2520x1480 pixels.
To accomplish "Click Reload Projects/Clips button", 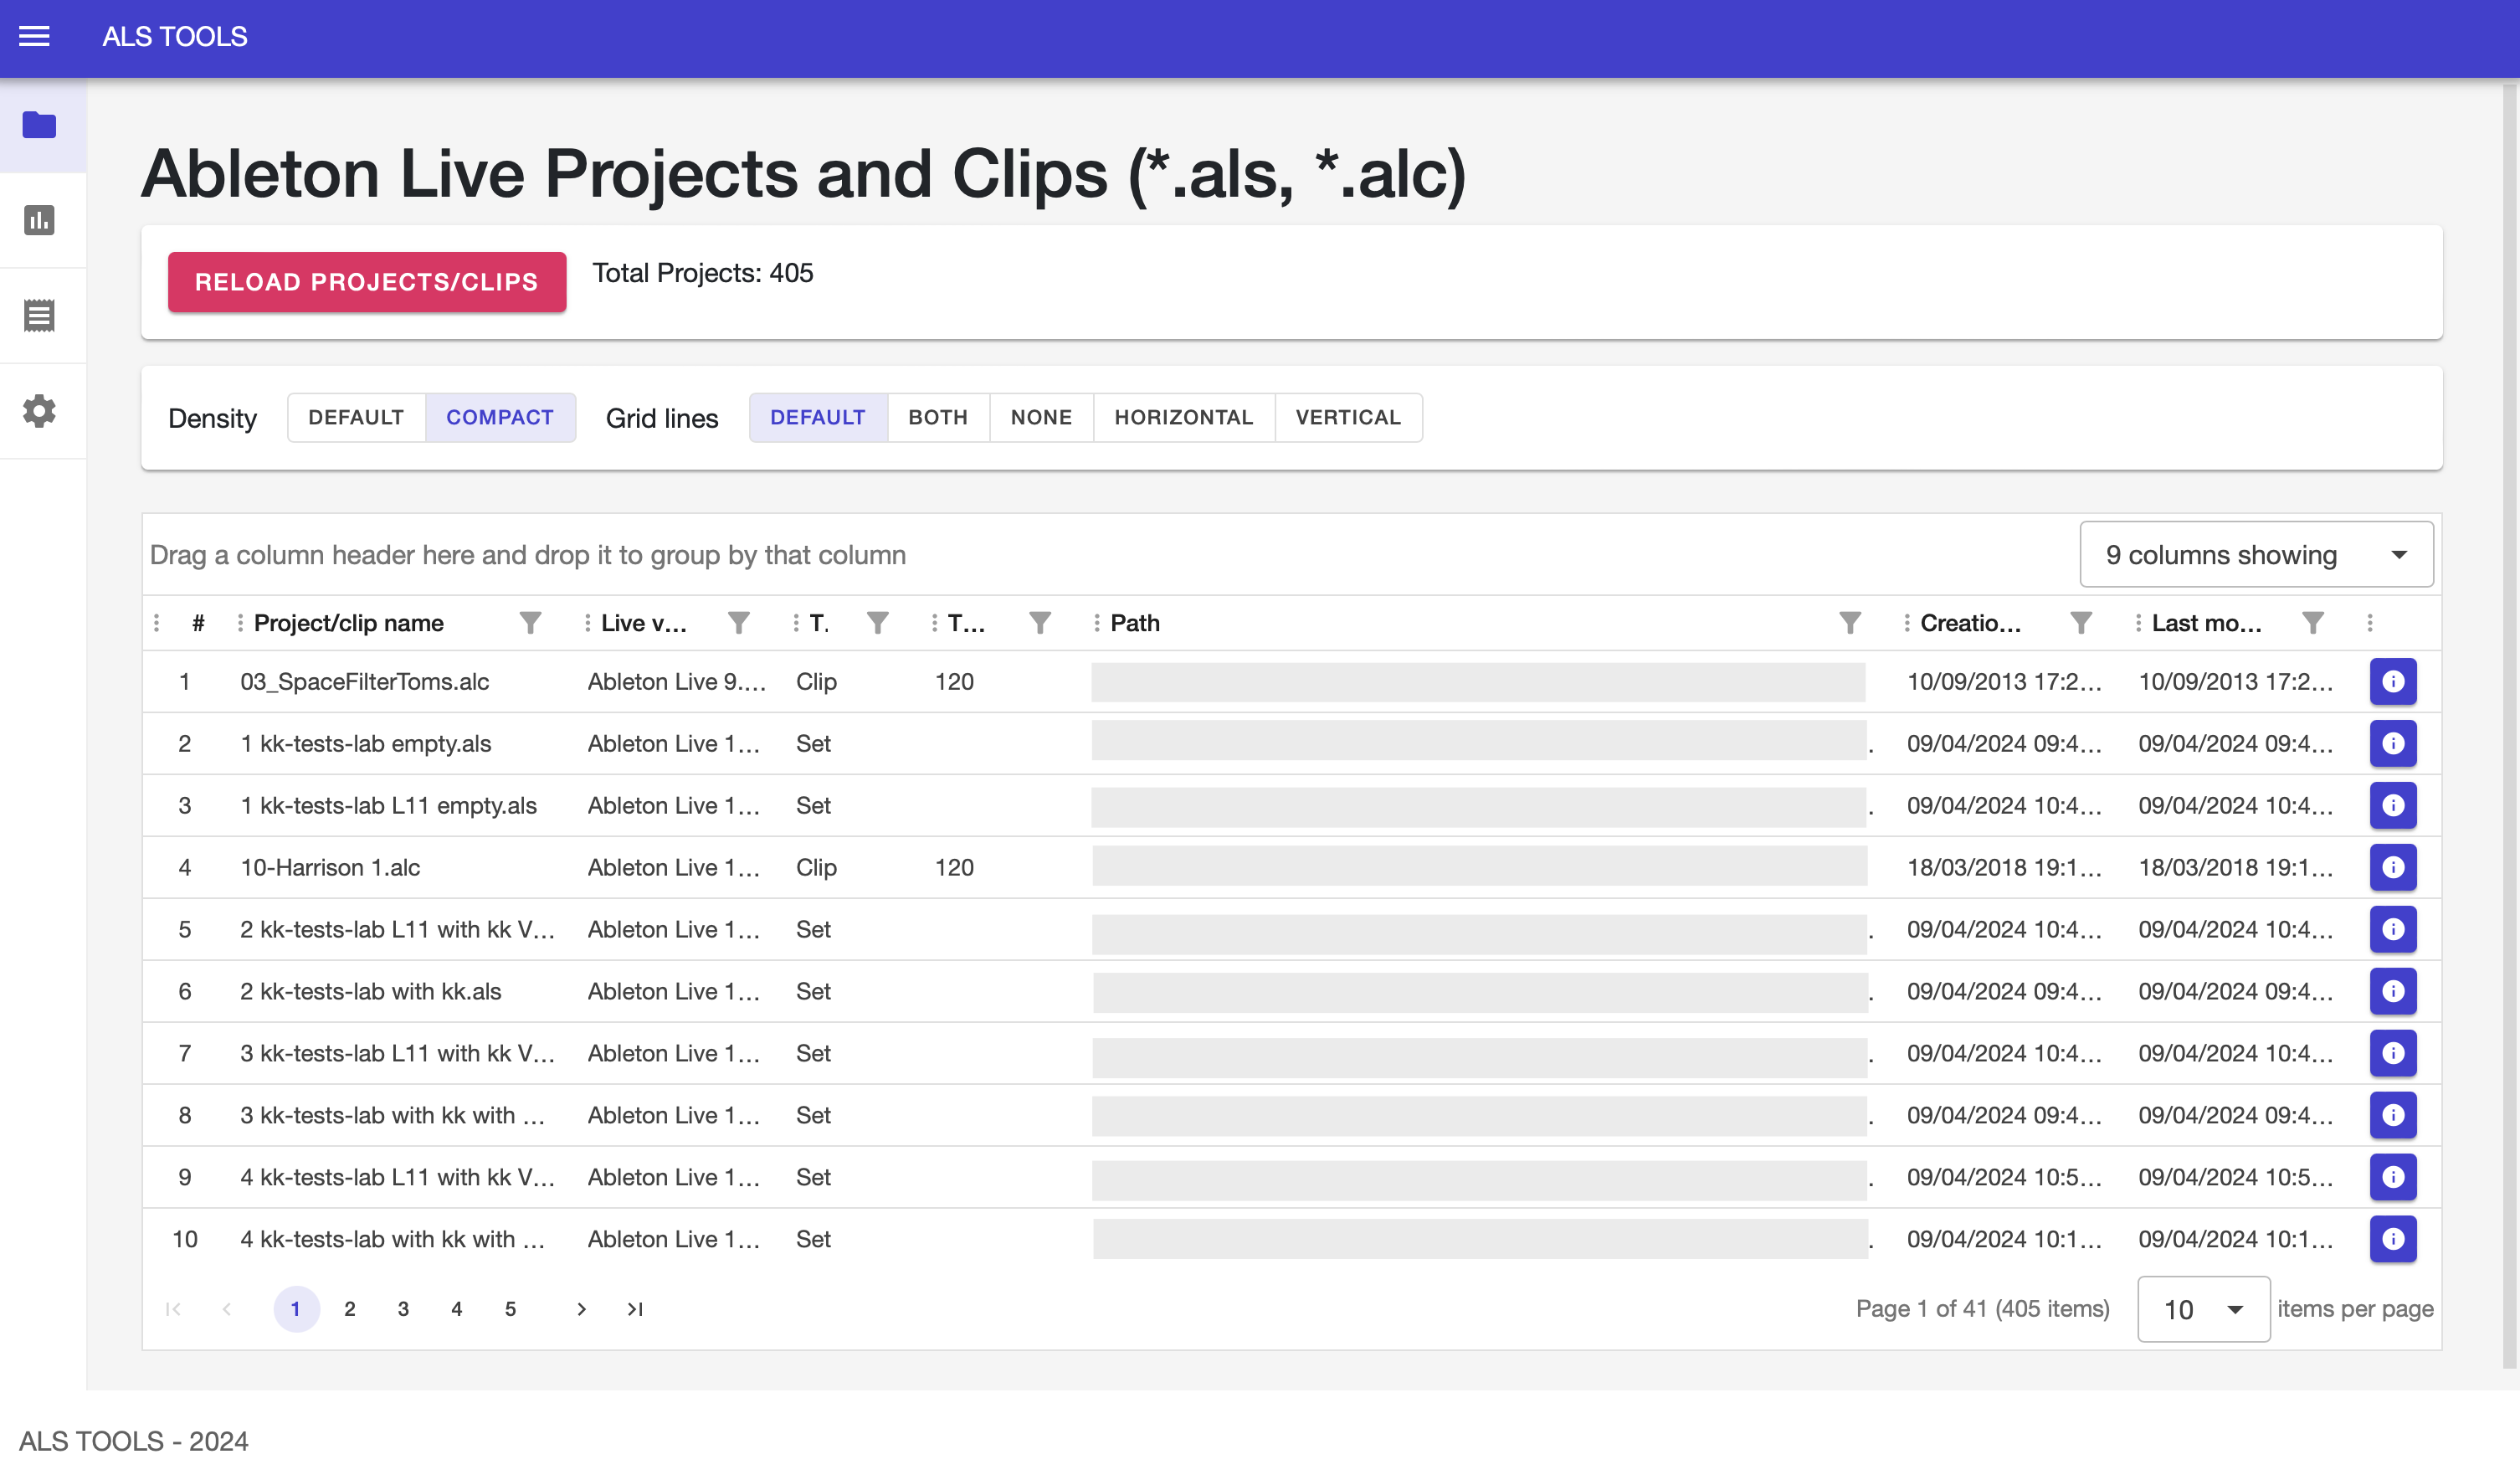I will coord(367,282).
